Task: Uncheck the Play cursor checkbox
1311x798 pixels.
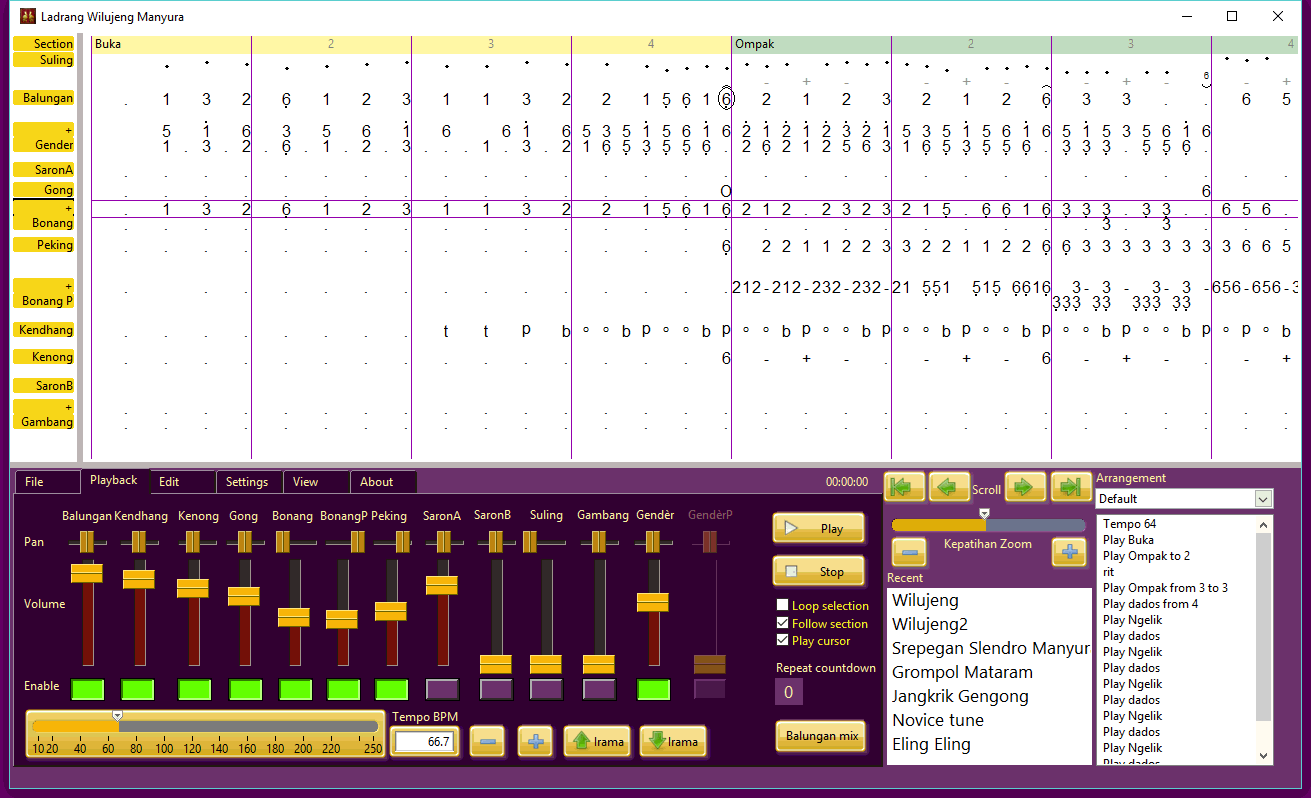Action: pyautogui.click(x=783, y=641)
